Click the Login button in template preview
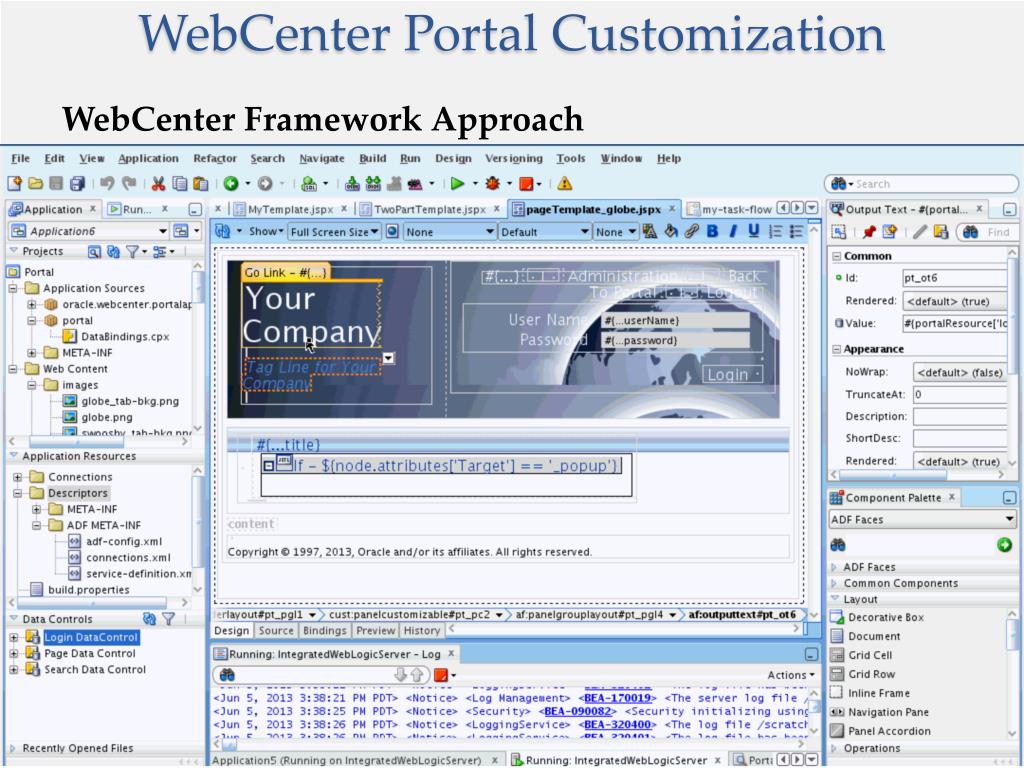1024x768 pixels. coord(732,374)
